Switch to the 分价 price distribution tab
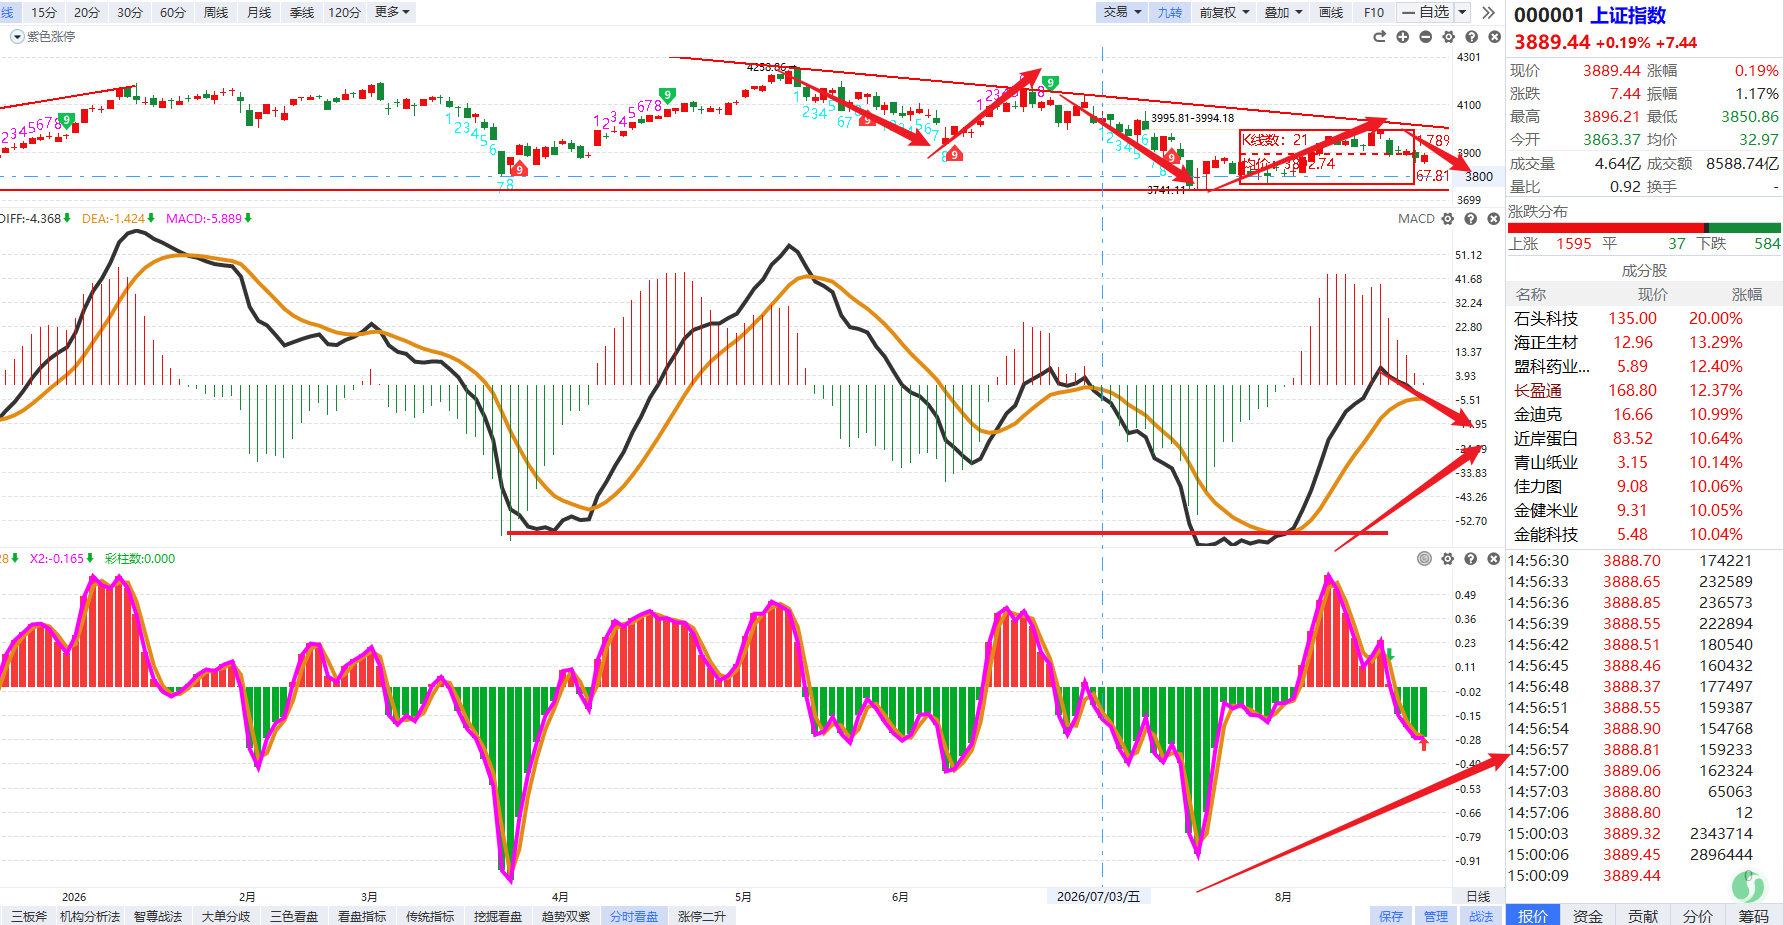The height and width of the screenshot is (925, 1784). coord(1698,916)
